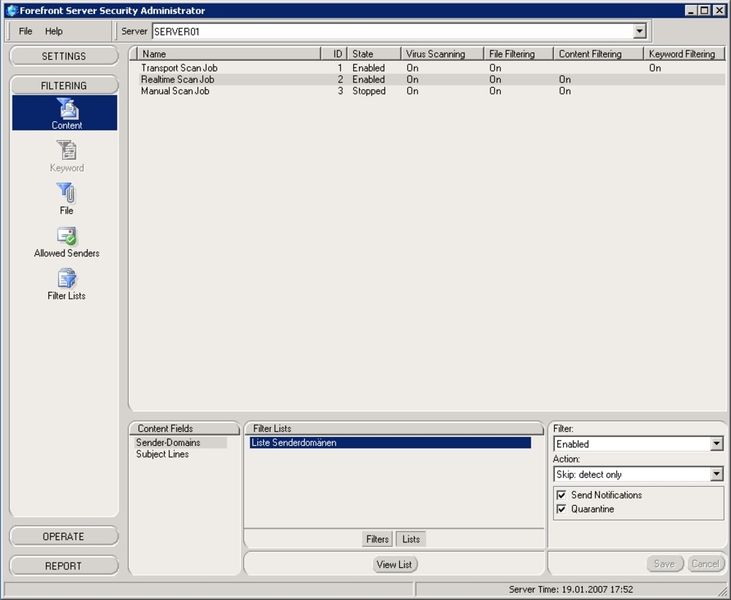
Task: Open the REPORT section button
Action: tap(64, 566)
